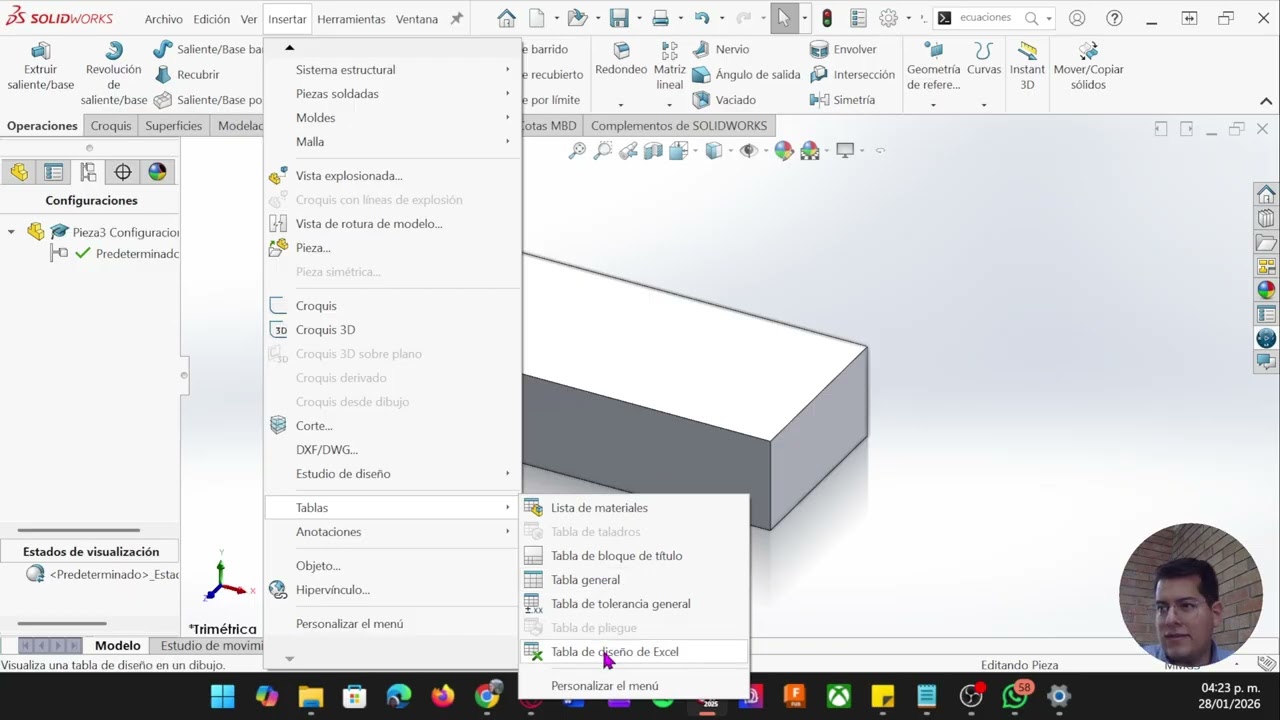Click the Simetría mirror tool
This screenshot has width=1280, height=720.
(x=842, y=100)
